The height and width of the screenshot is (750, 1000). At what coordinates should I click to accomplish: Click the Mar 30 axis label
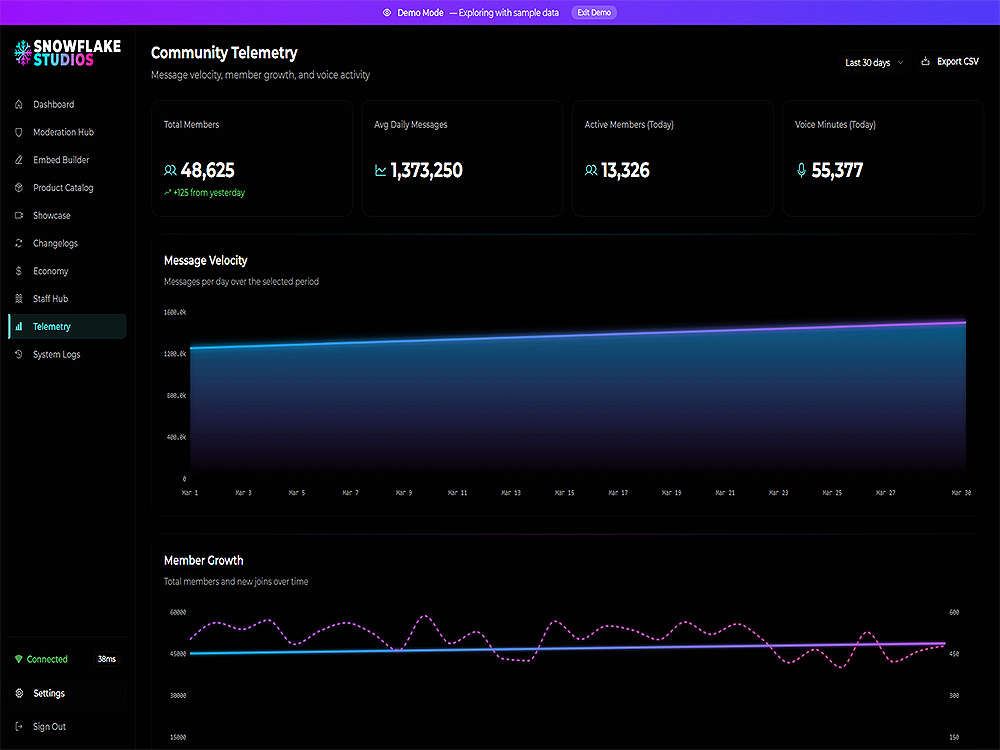pos(961,492)
